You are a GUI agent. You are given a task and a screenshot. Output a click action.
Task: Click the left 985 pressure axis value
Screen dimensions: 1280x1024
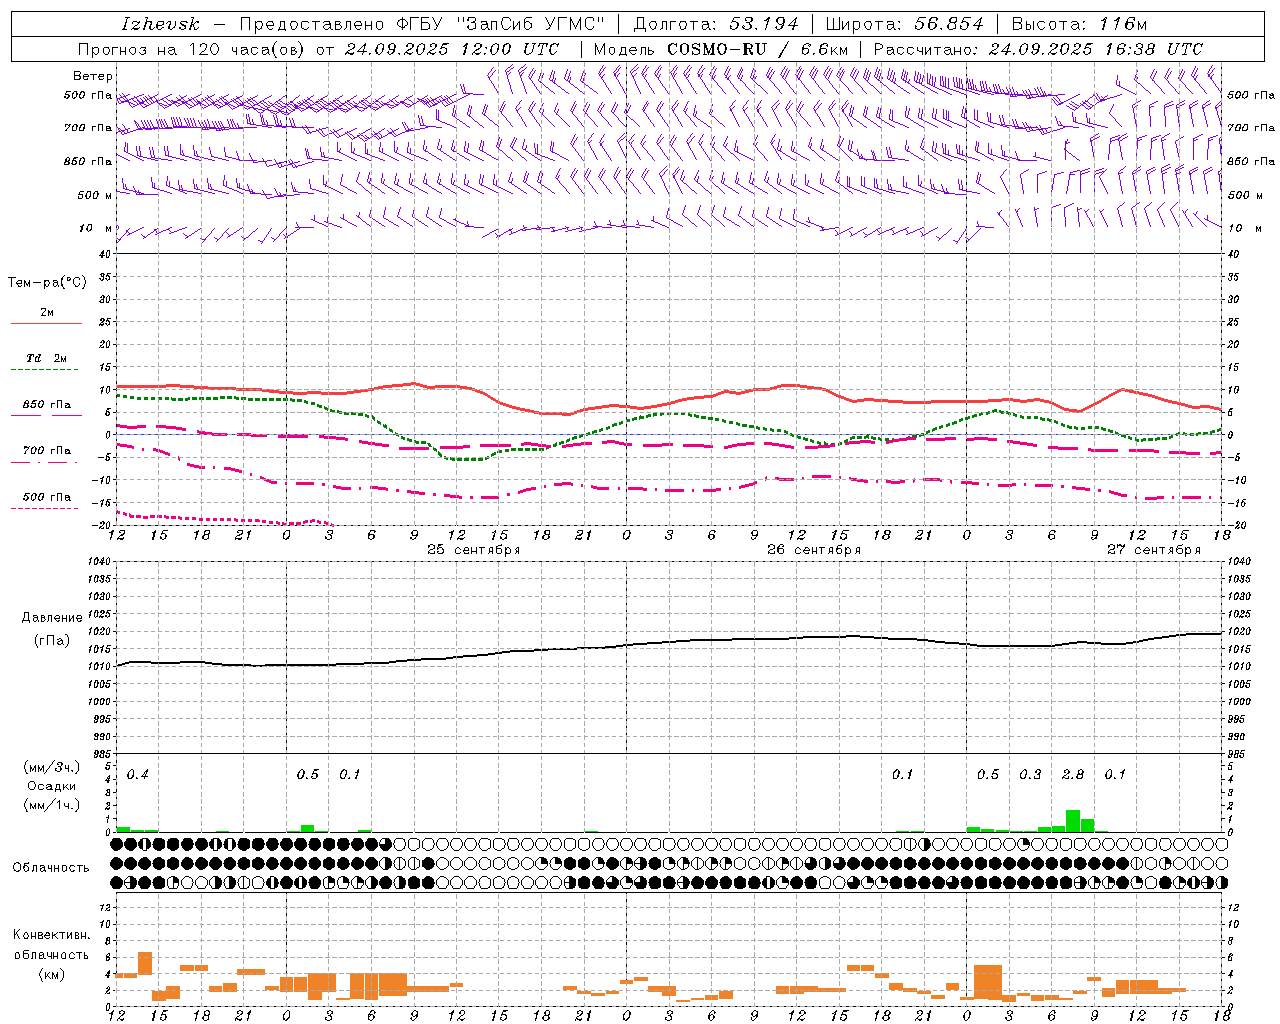coord(100,754)
